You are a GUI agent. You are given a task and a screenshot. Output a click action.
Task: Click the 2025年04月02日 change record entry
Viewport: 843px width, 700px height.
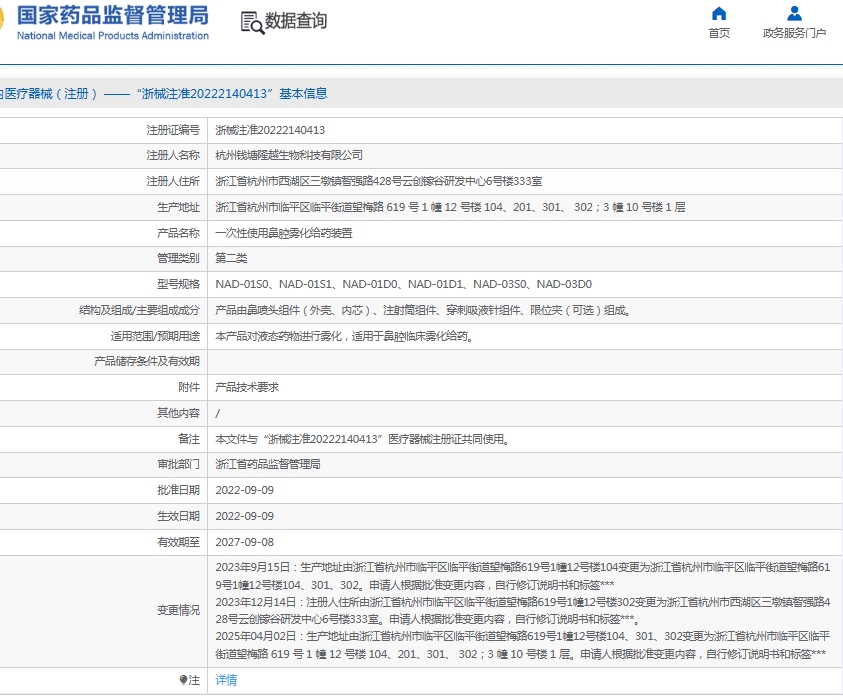pyautogui.click(x=523, y=645)
